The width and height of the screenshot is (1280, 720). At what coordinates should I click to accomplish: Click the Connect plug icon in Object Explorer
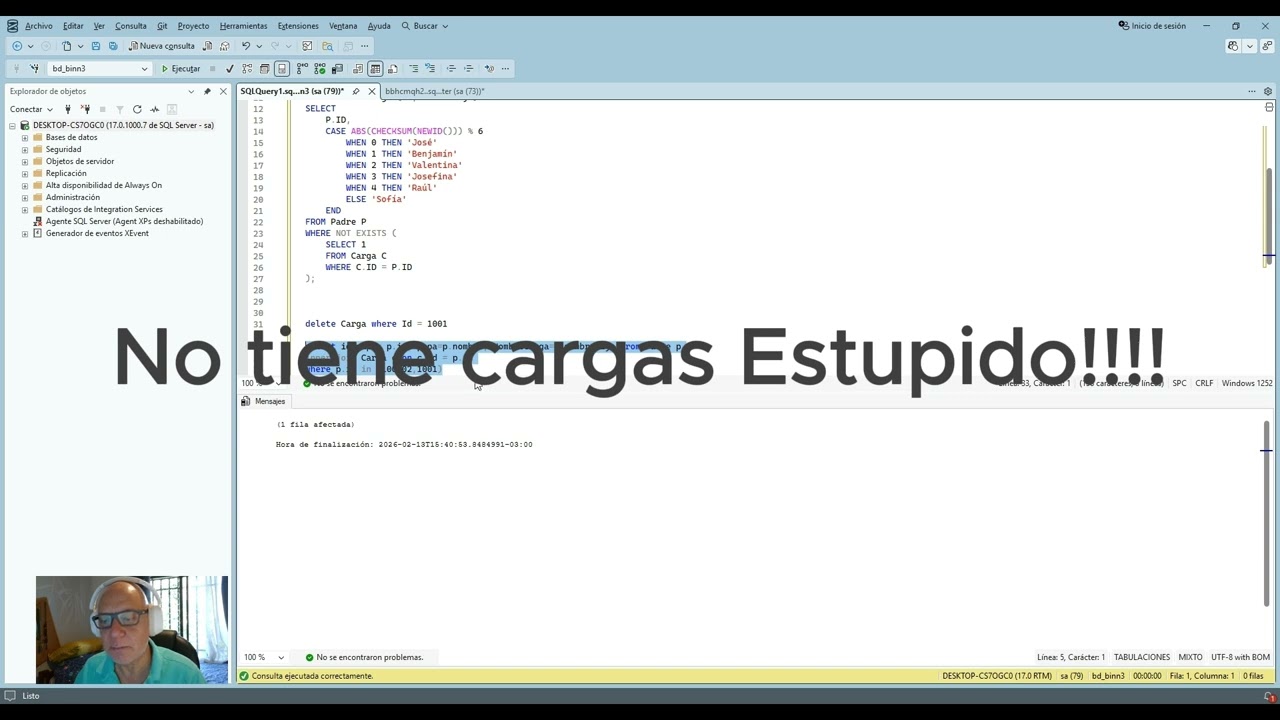(68, 109)
